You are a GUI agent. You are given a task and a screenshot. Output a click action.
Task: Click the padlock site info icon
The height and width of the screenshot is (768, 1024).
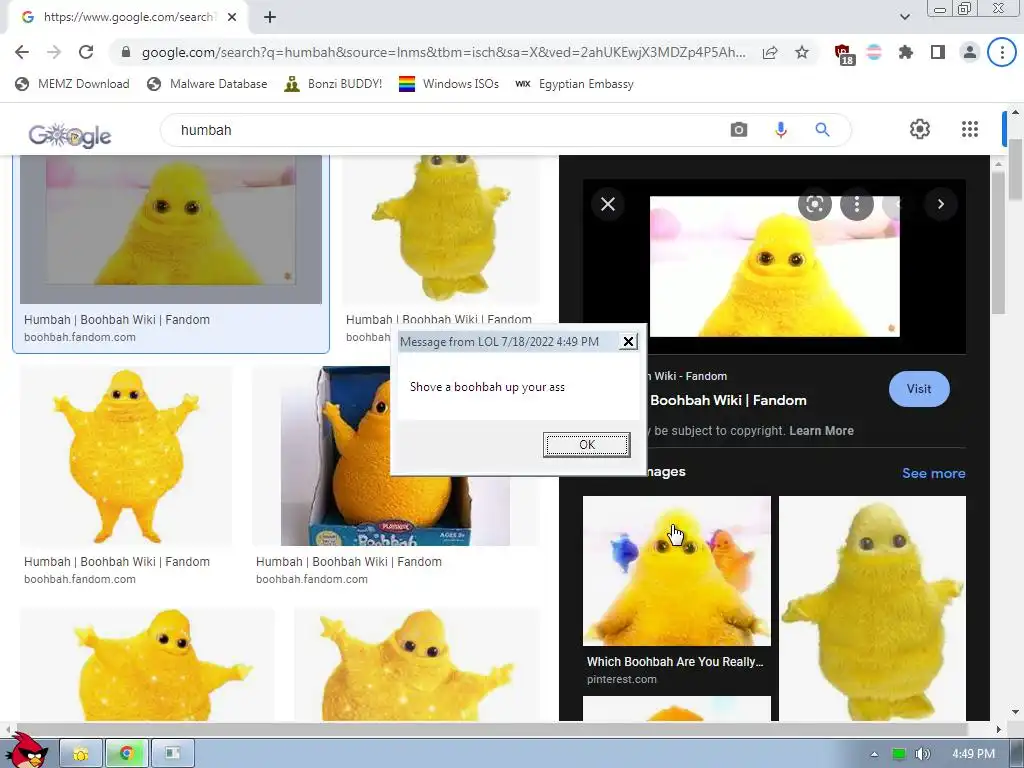126,52
